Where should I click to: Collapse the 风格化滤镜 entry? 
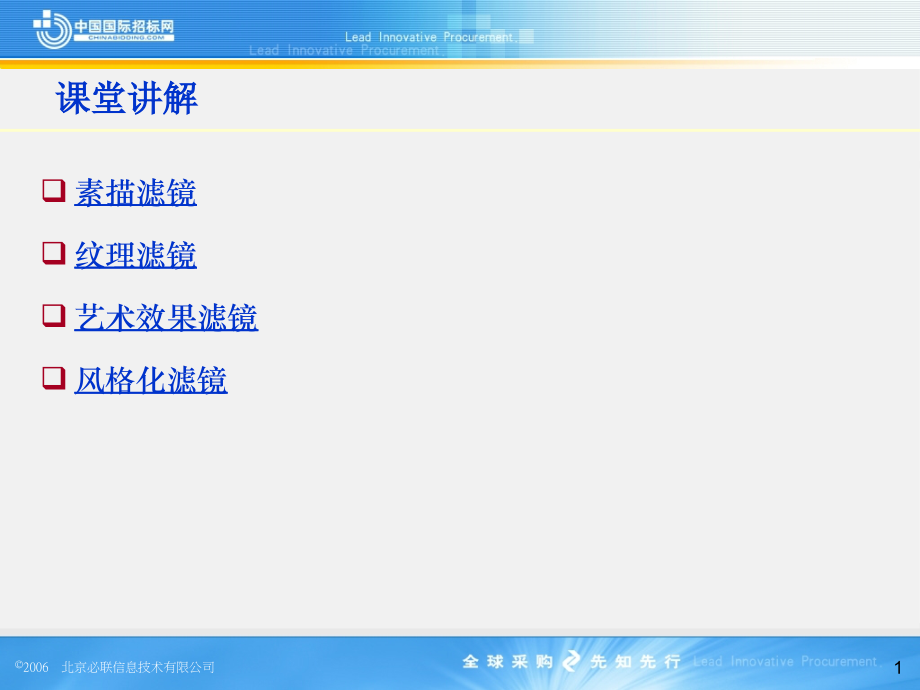coord(150,380)
